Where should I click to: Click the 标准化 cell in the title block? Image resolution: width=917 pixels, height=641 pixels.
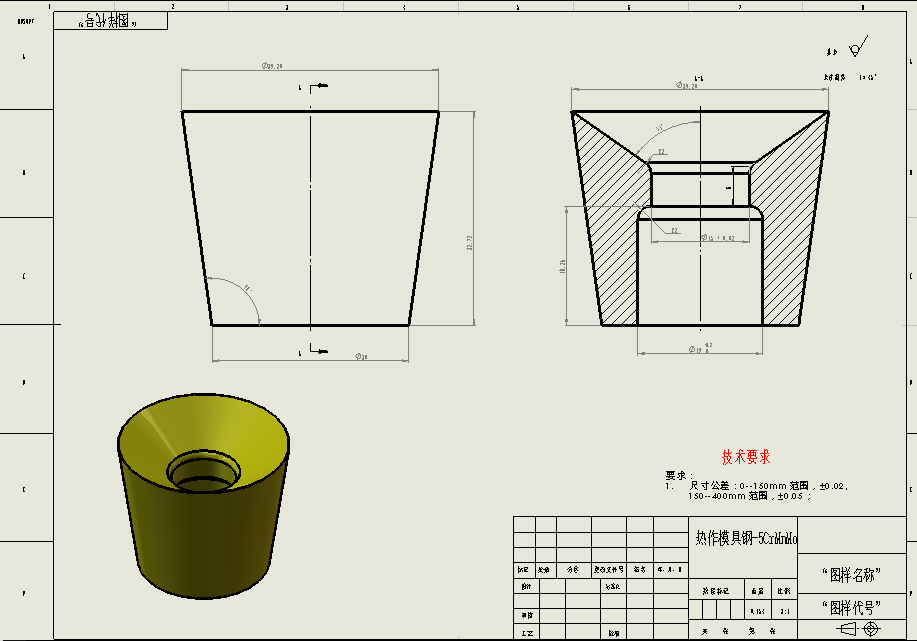point(612,586)
